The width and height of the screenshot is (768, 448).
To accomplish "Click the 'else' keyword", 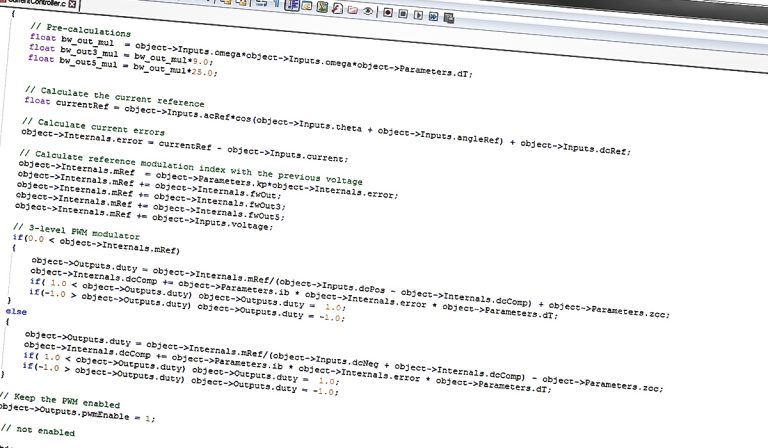I will pos(16,311).
